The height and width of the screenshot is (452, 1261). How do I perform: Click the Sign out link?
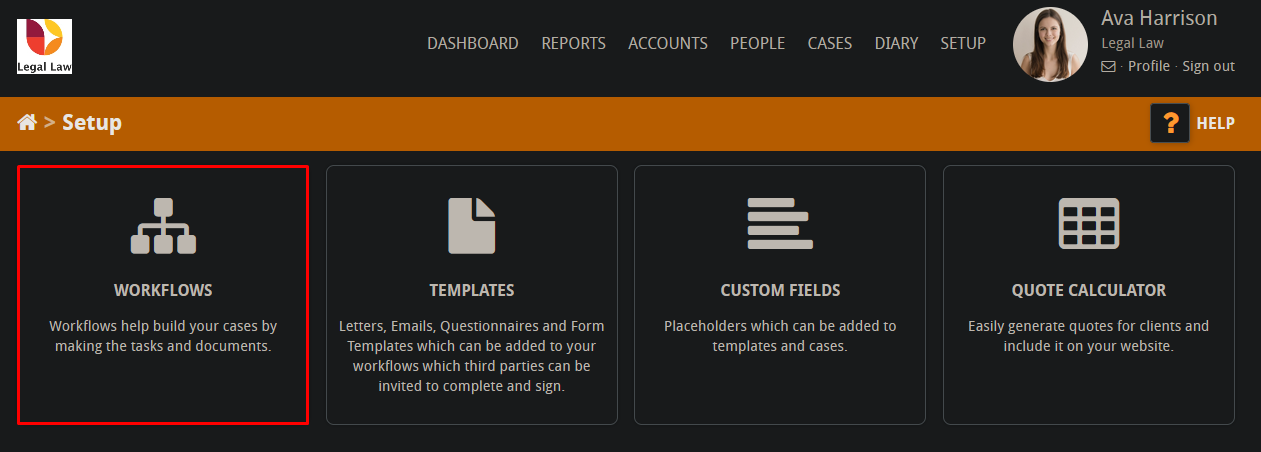click(1208, 66)
